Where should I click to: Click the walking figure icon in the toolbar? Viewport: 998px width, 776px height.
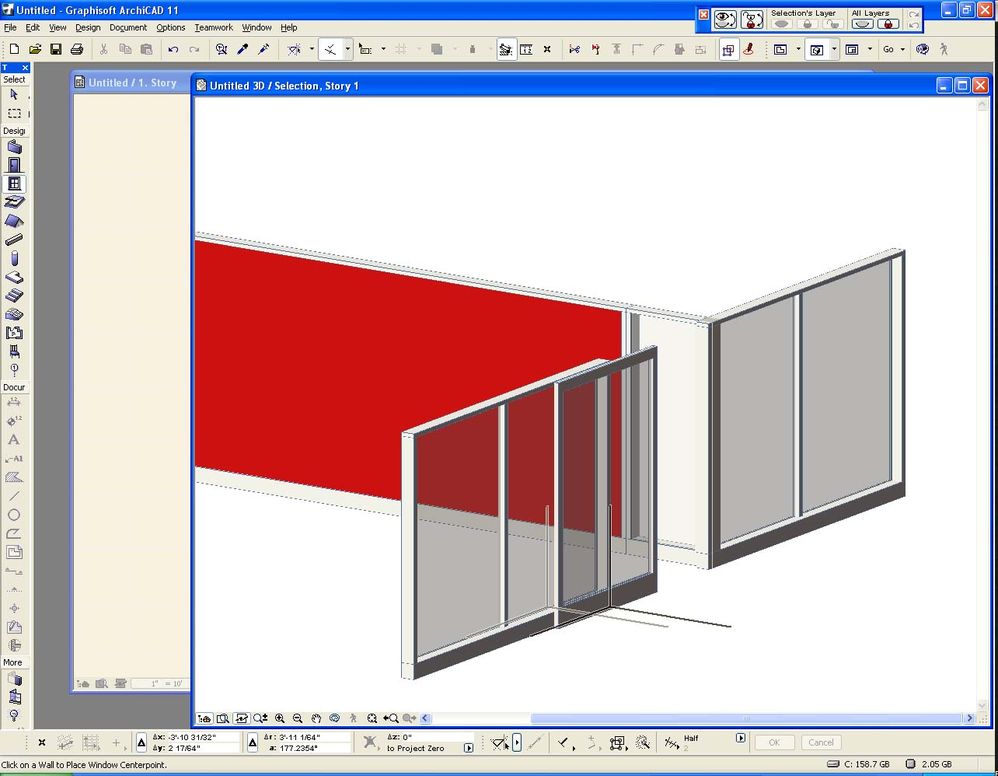pos(944,49)
